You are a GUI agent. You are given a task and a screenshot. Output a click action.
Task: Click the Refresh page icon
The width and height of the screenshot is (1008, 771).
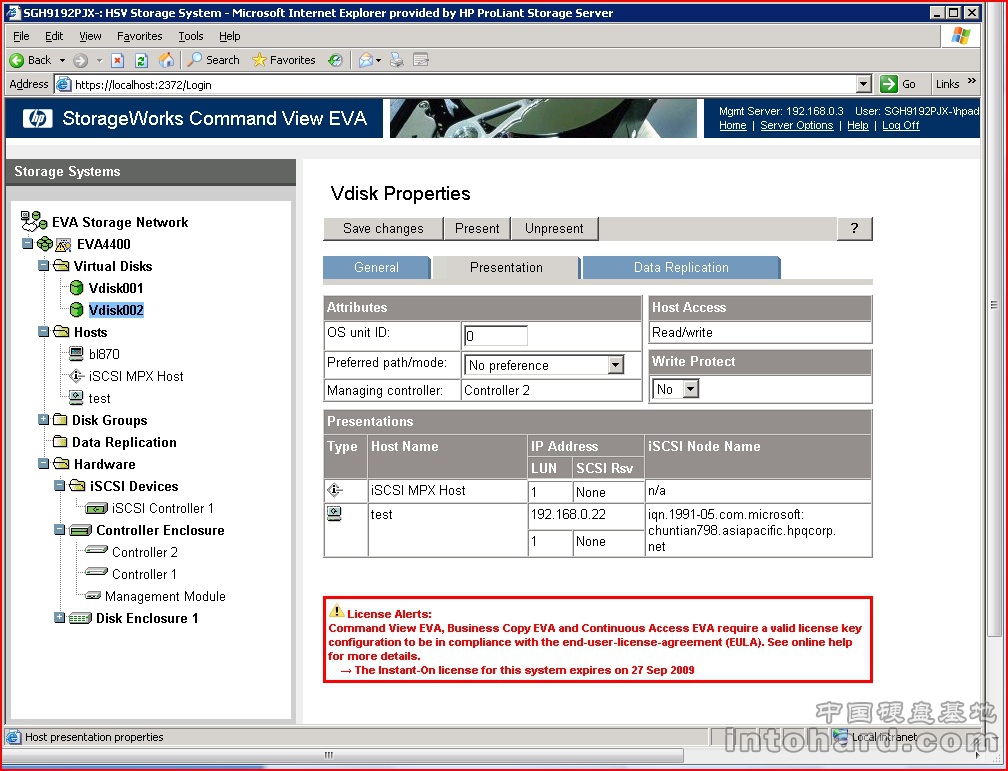click(x=141, y=60)
